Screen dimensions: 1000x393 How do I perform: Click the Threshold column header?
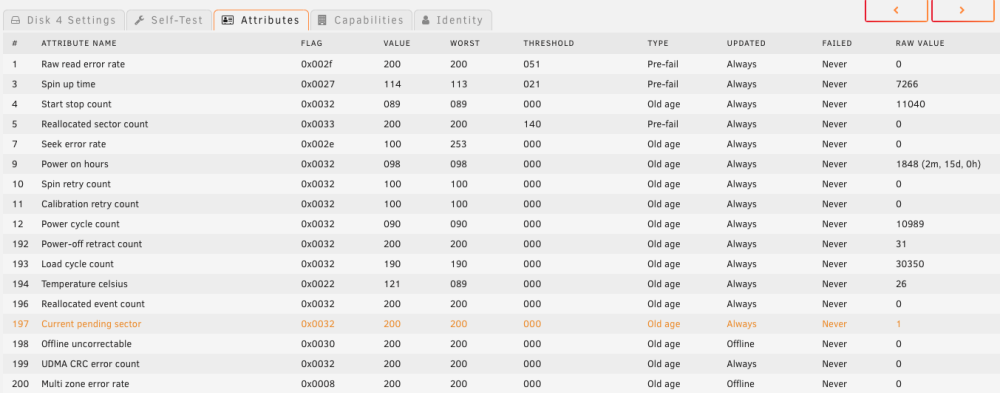(x=548, y=43)
